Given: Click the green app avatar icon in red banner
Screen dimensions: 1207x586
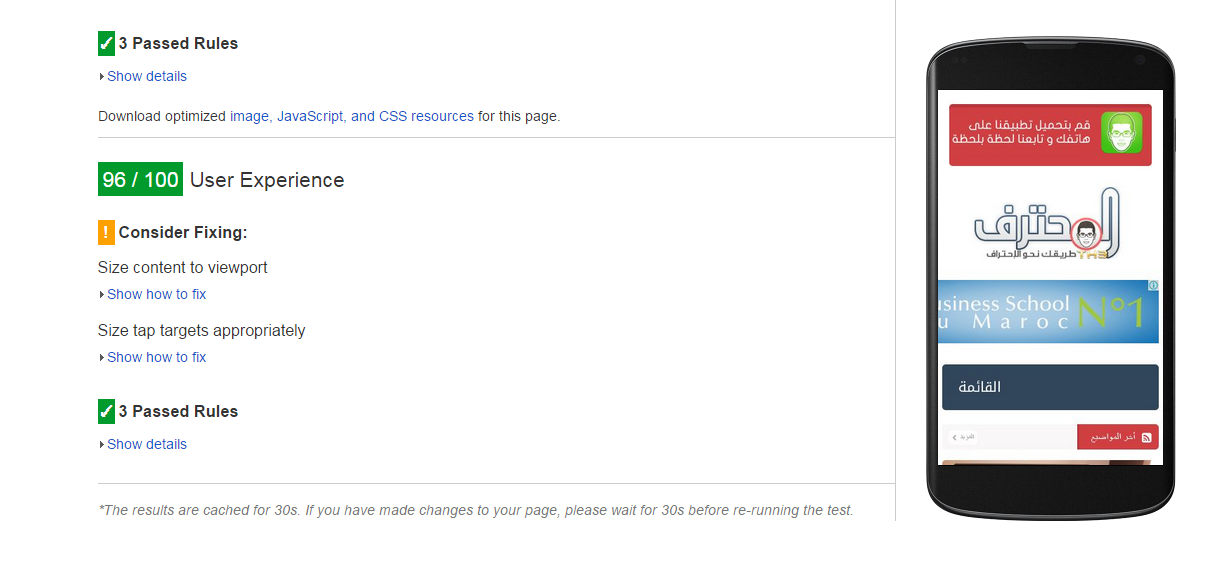Looking at the screenshot, I should pos(1121,133).
